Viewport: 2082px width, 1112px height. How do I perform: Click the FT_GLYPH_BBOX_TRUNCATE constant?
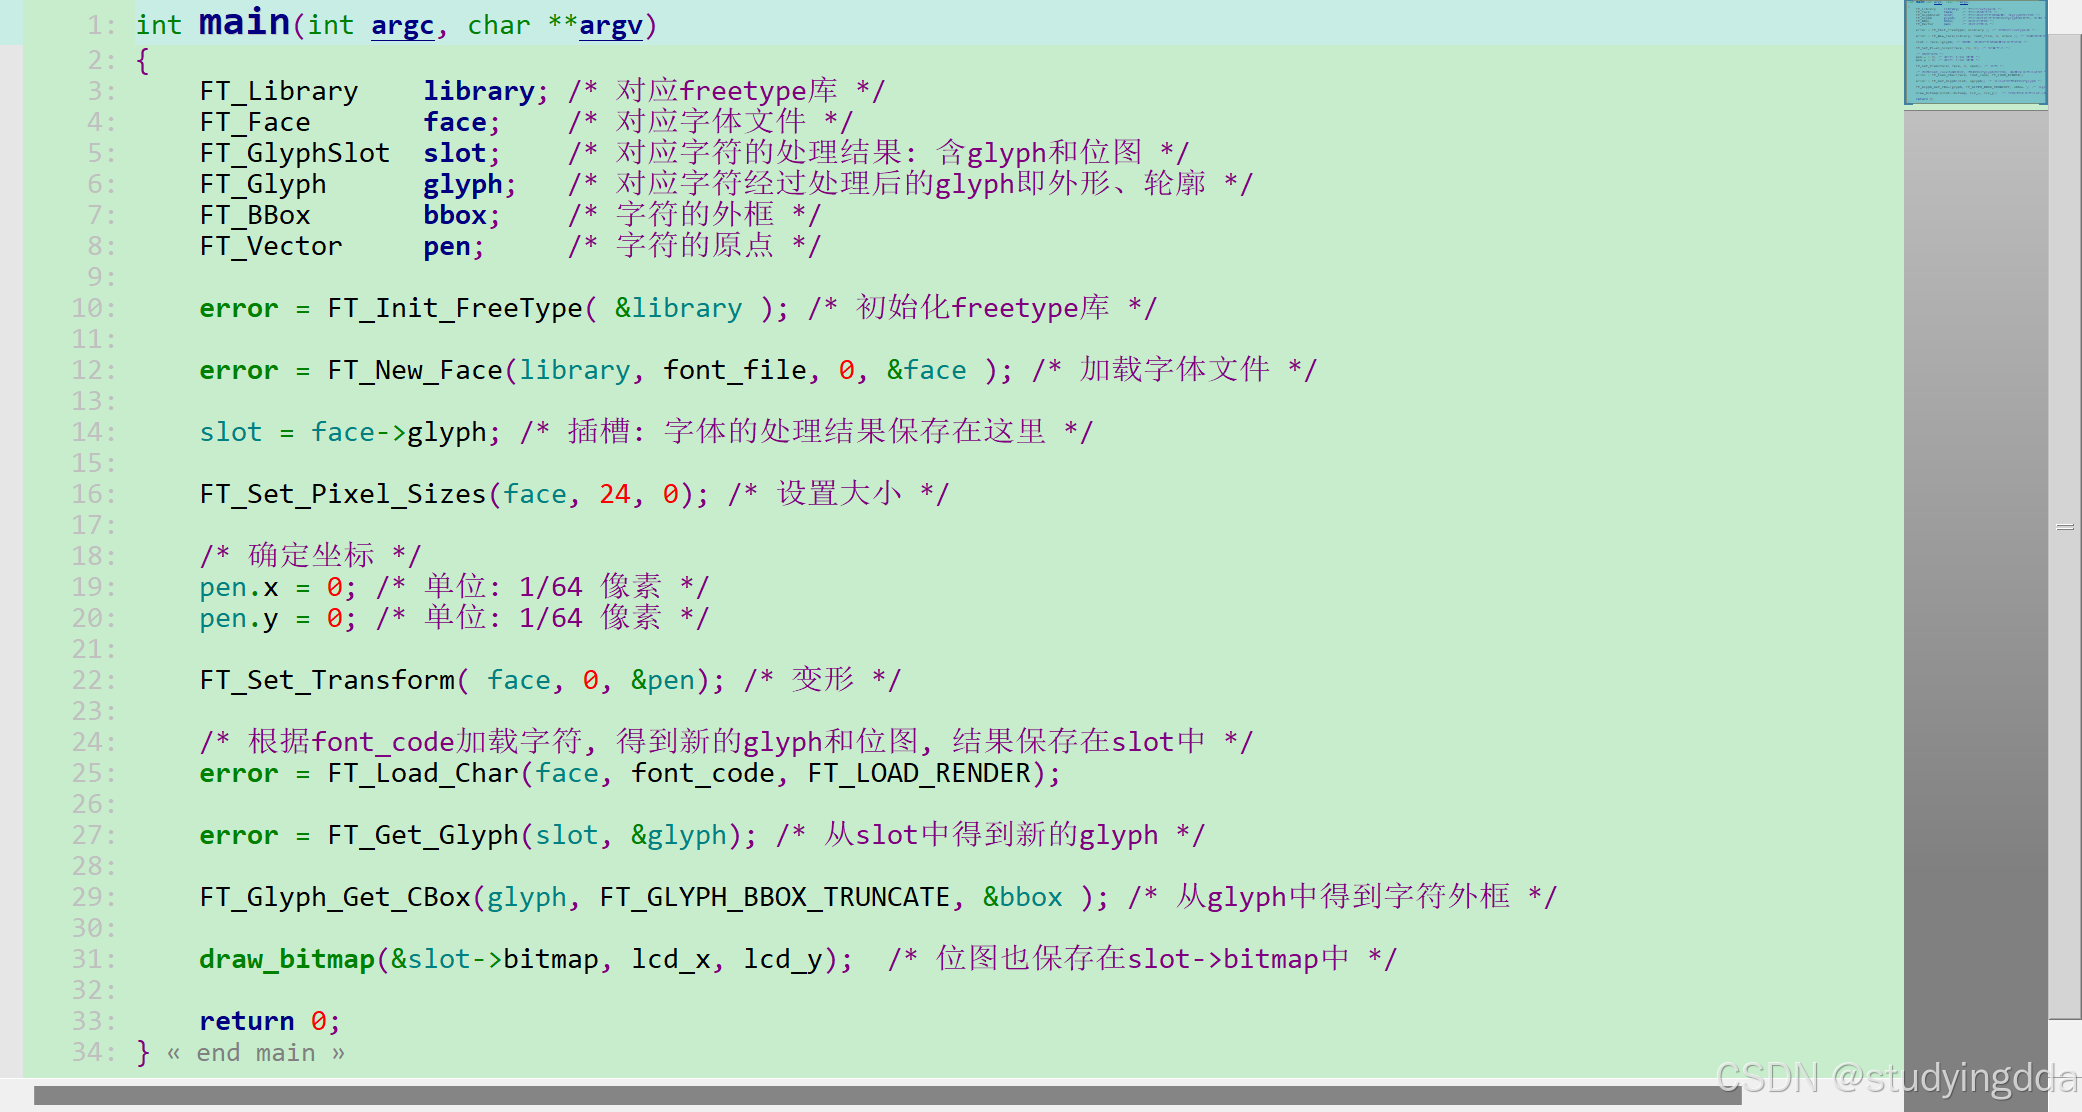(774, 897)
